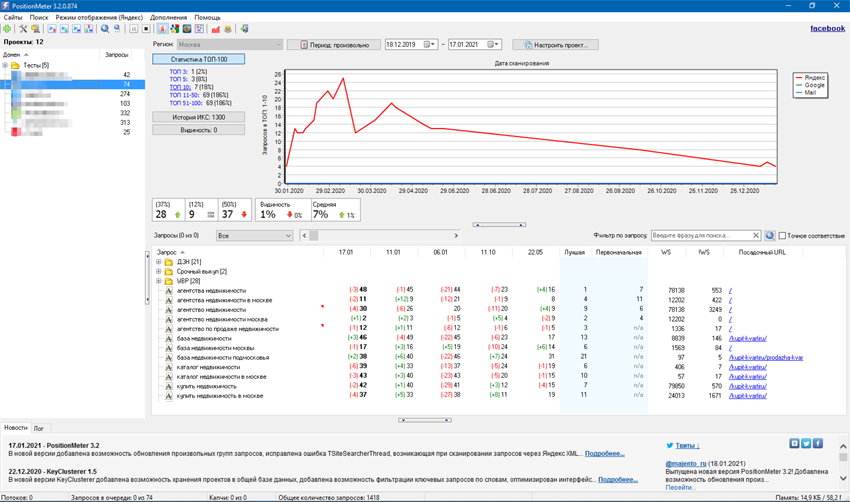
Task: Open the 'Регион' Москва dropdown
Action: [x=230, y=44]
